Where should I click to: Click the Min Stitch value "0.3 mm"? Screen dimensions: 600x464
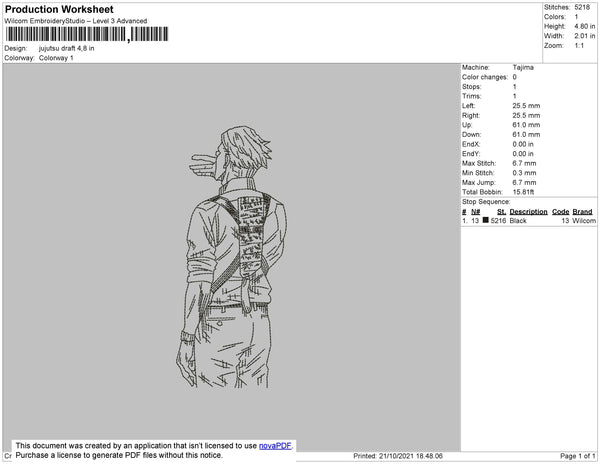coord(524,173)
